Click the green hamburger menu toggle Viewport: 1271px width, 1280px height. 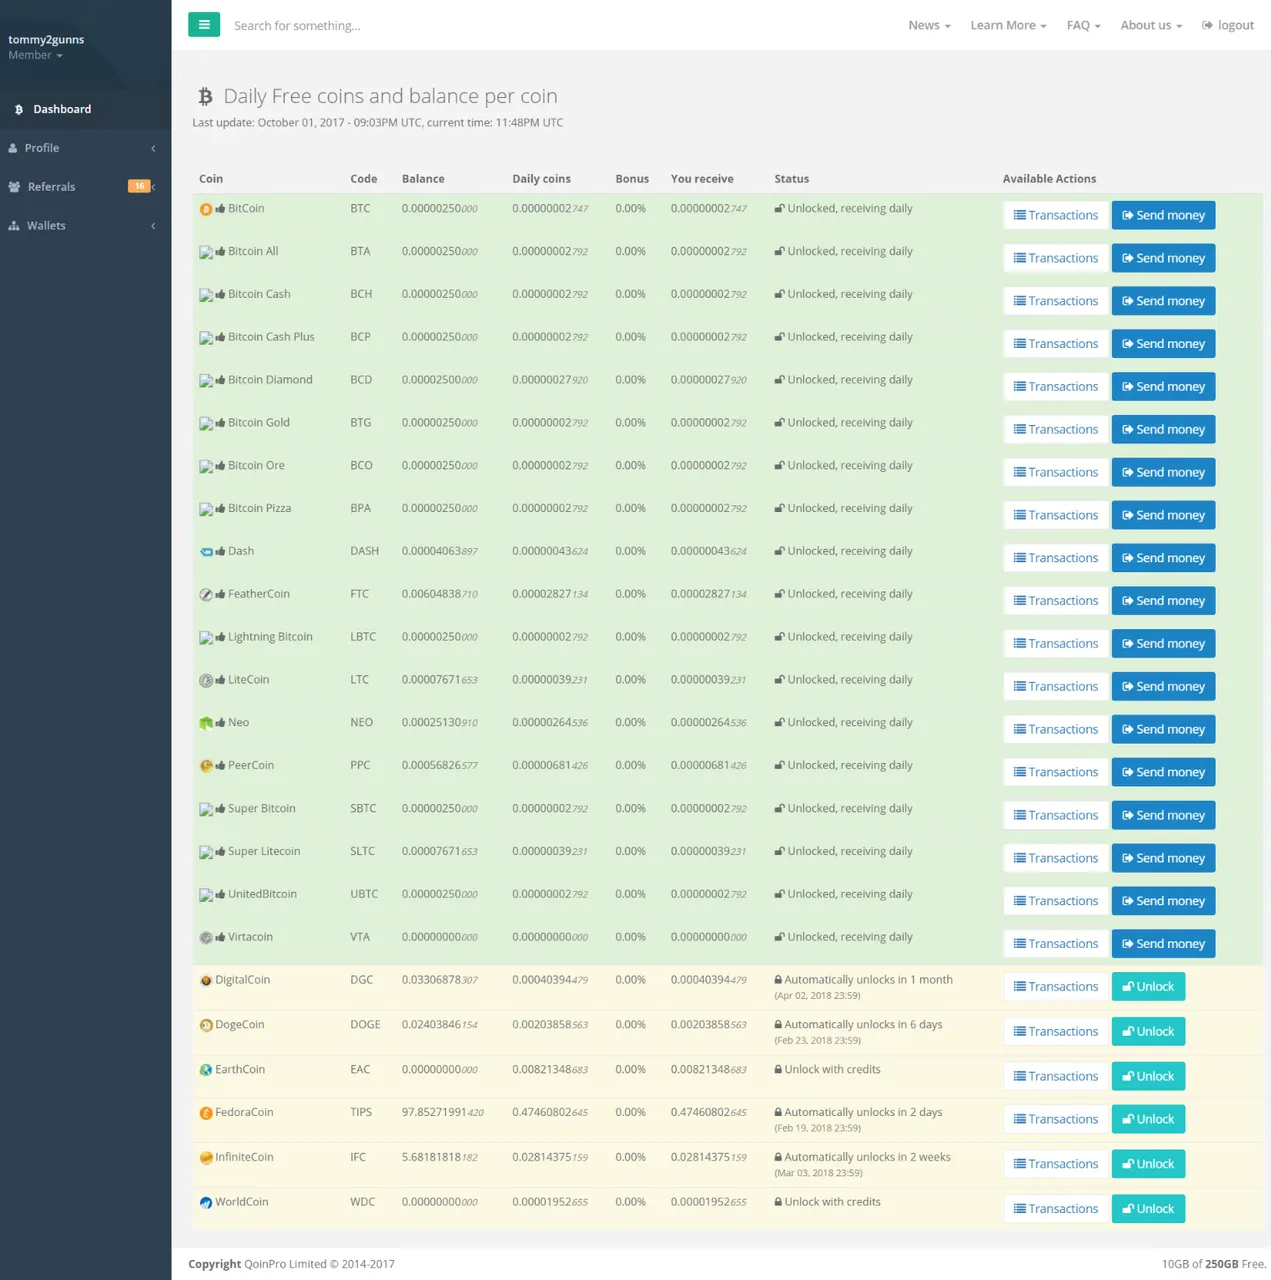204,25
